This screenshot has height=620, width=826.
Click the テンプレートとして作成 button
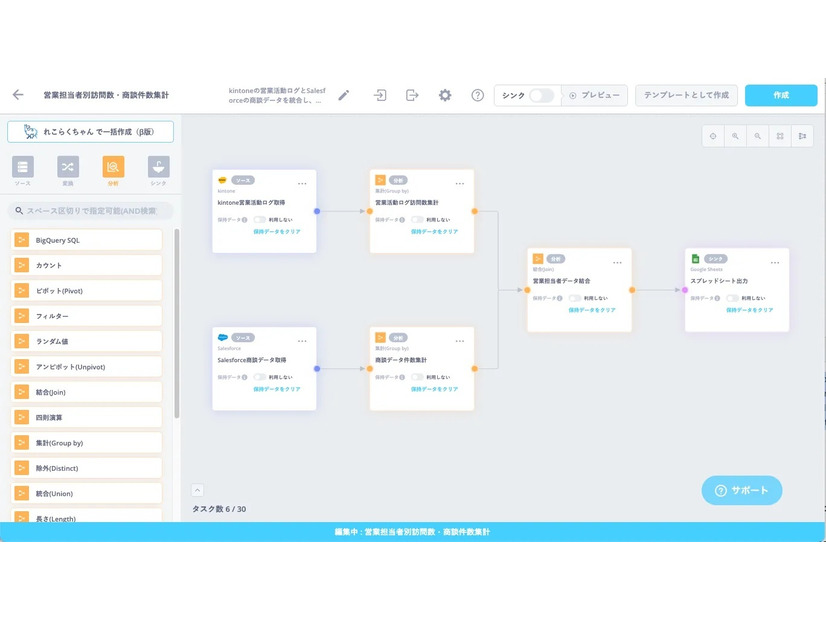pos(686,95)
